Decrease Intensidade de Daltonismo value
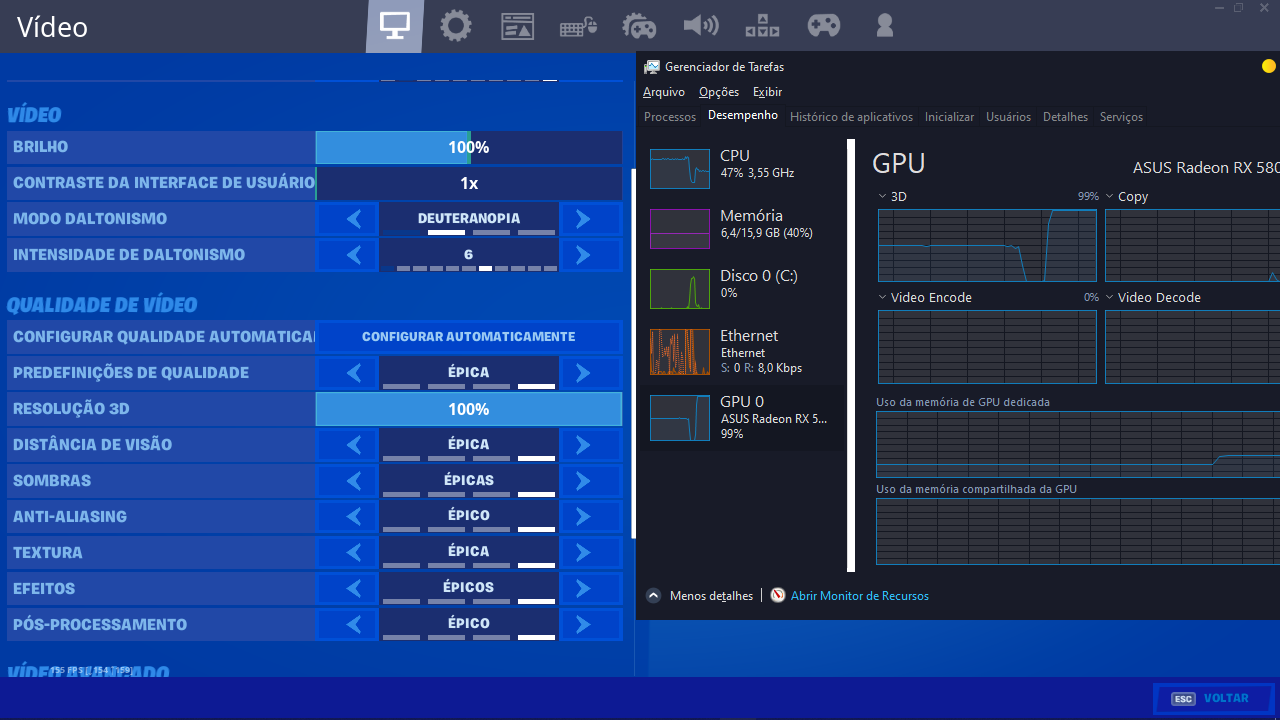1280x720 pixels. (x=347, y=255)
